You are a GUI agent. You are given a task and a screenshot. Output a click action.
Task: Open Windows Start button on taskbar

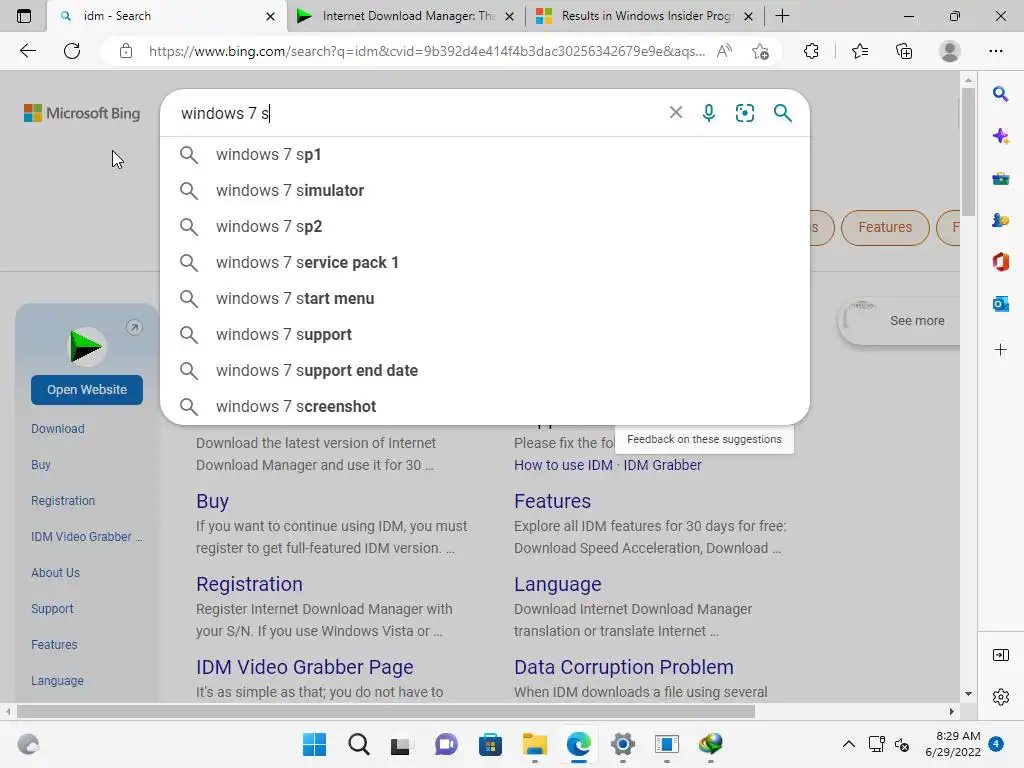[x=314, y=744]
